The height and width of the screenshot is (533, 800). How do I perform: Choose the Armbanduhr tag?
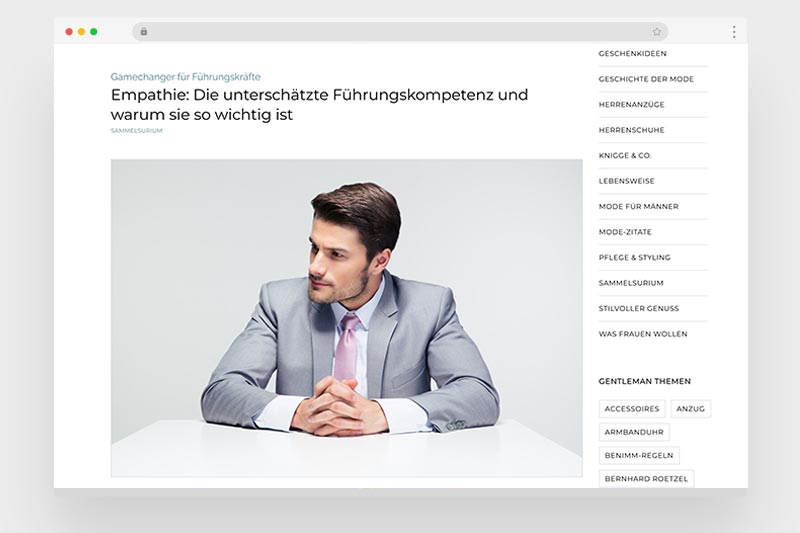[x=634, y=432]
